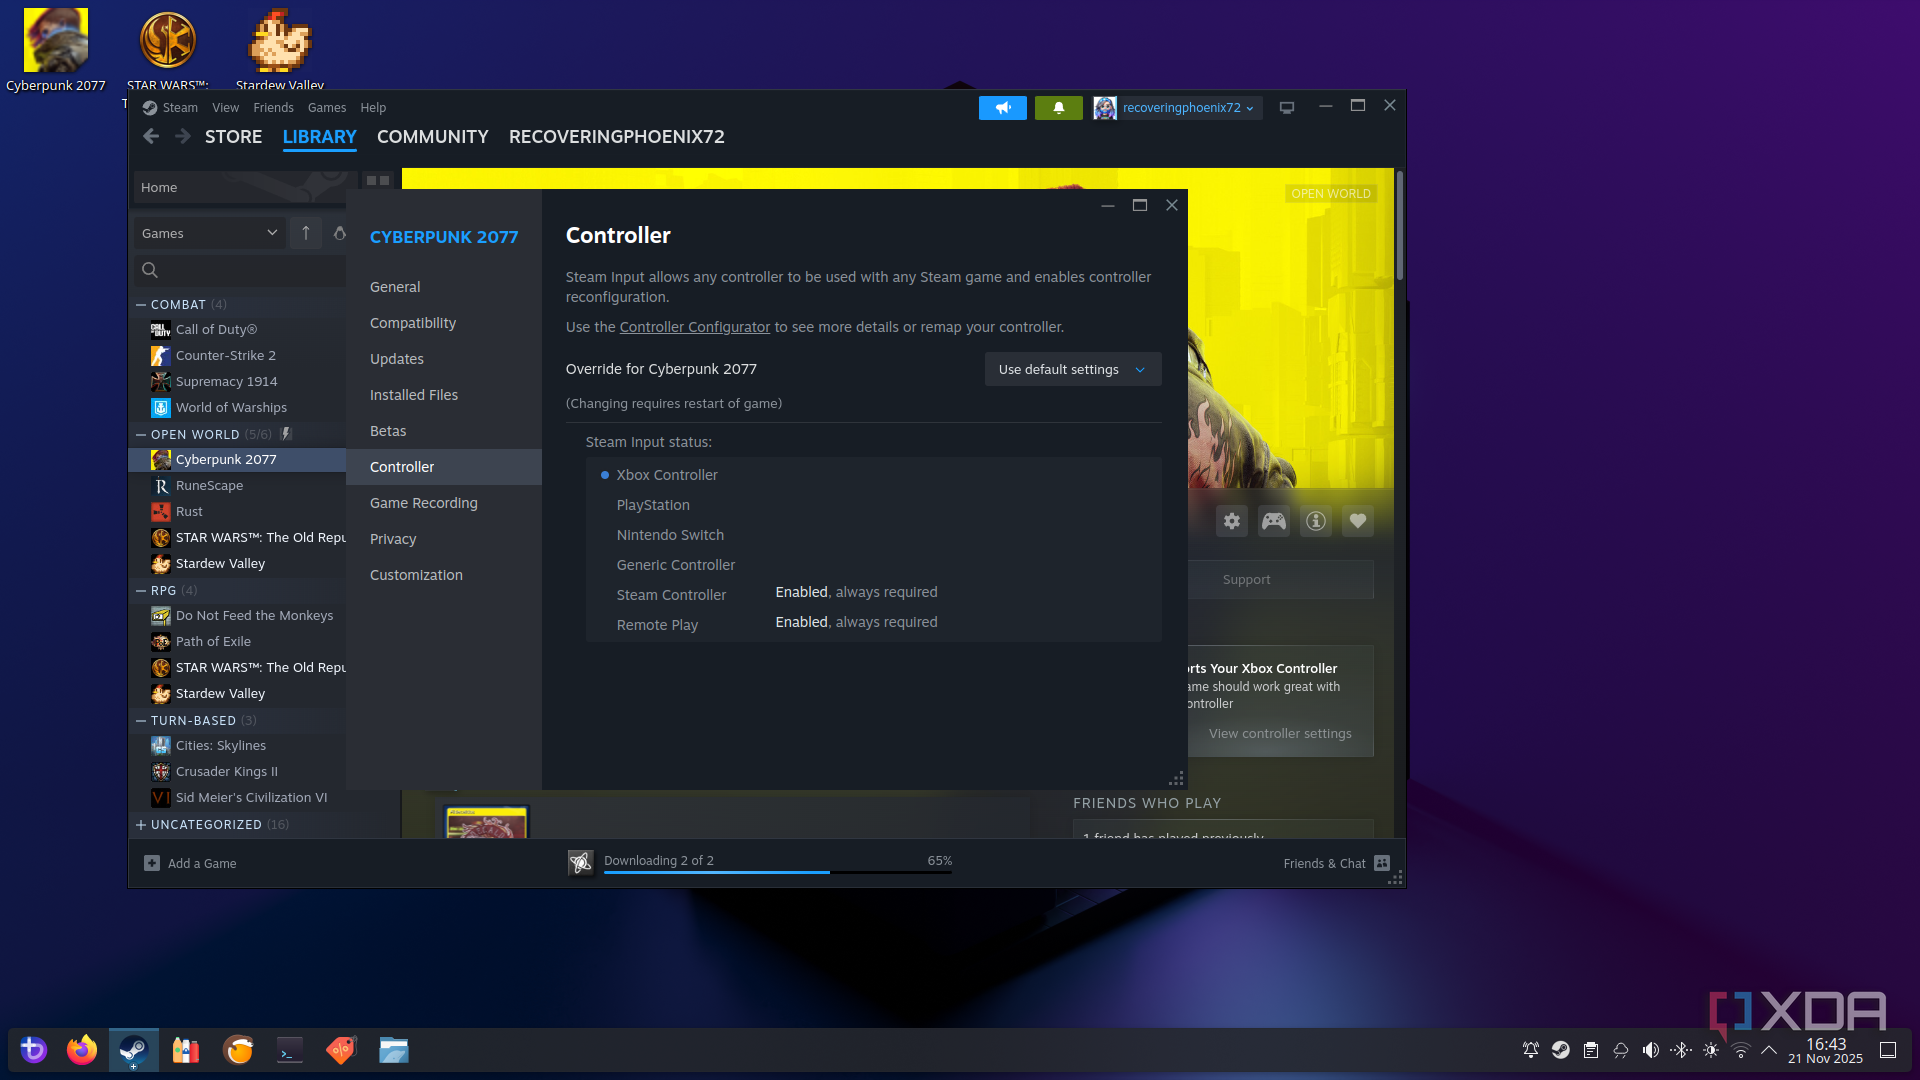This screenshot has height=1080, width=1920.
Task: Open Stardew Valley desktop shortcut
Action: coord(280,50)
